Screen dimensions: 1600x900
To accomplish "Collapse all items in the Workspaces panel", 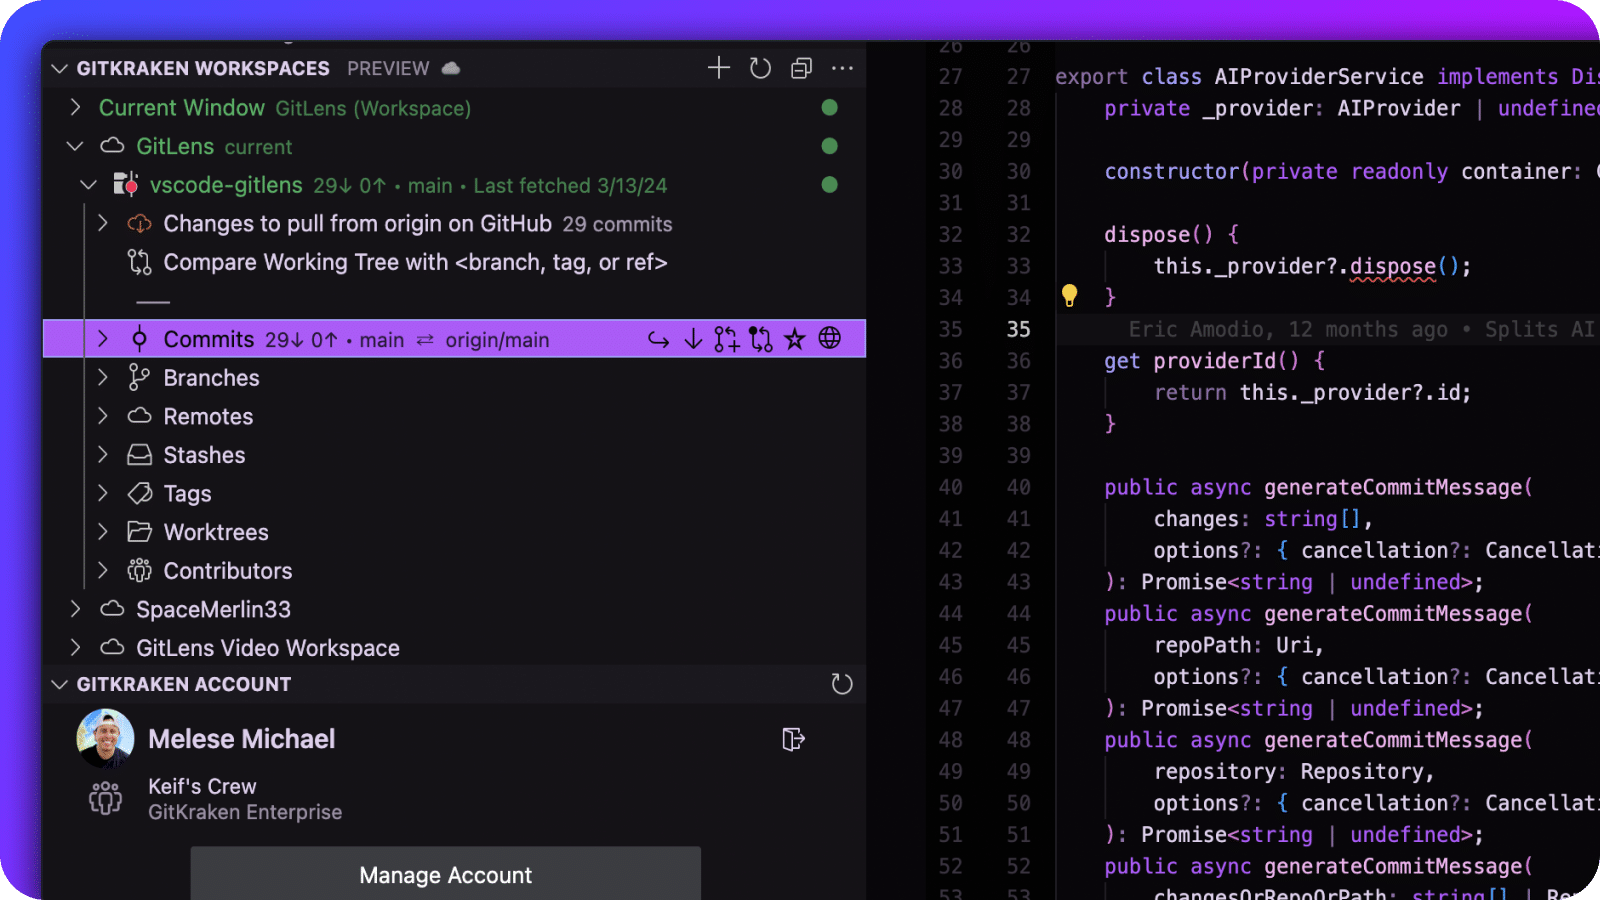I will [800, 68].
